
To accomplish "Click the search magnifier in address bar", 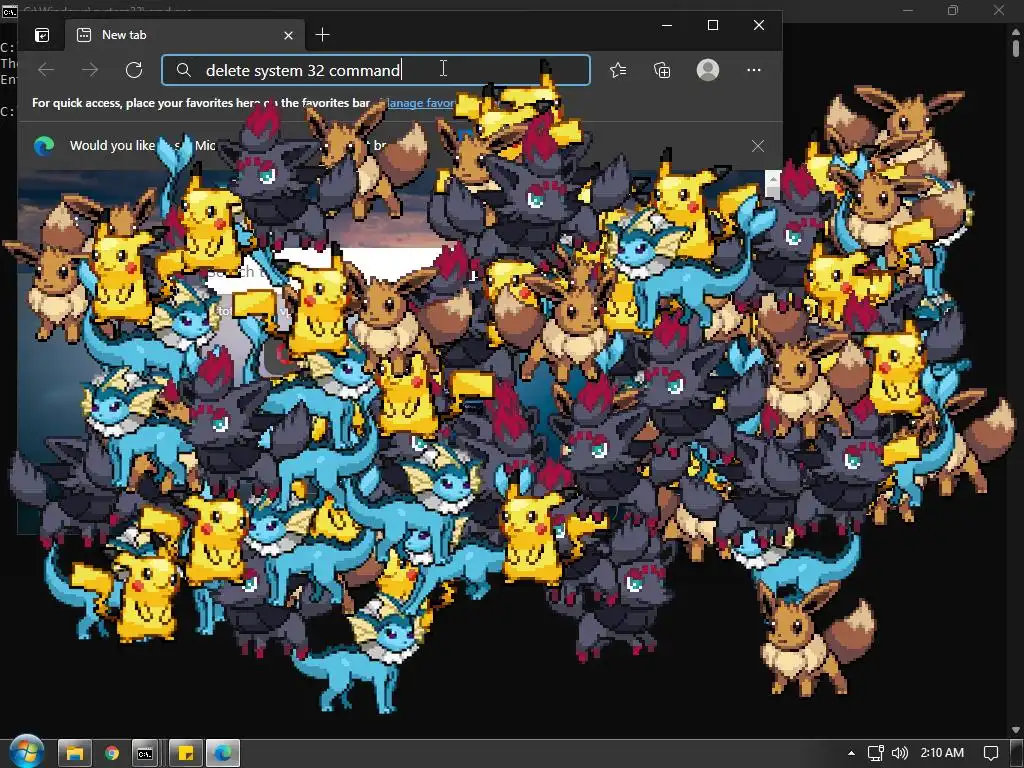I will [184, 70].
